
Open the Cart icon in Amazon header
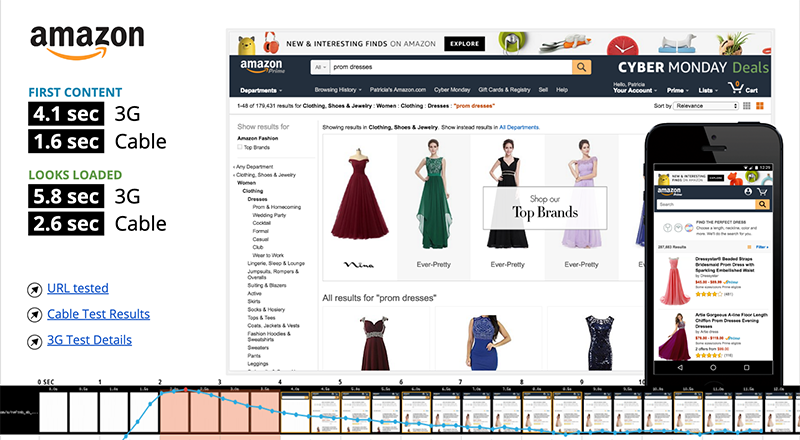click(x=742, y=88)
